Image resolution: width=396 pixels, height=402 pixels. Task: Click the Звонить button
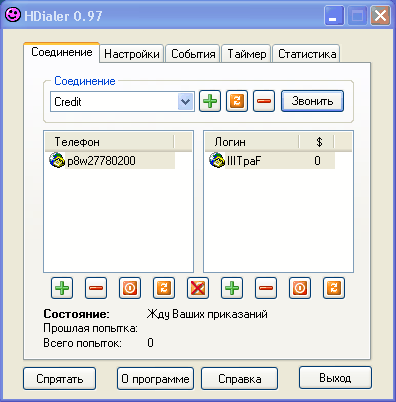click(x=312, y=101)
